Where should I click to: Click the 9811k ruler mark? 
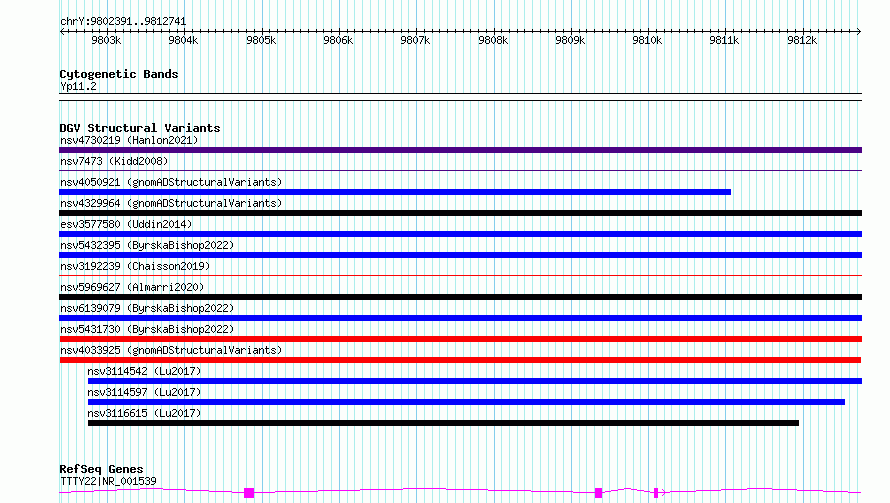[x=725, y=40]
